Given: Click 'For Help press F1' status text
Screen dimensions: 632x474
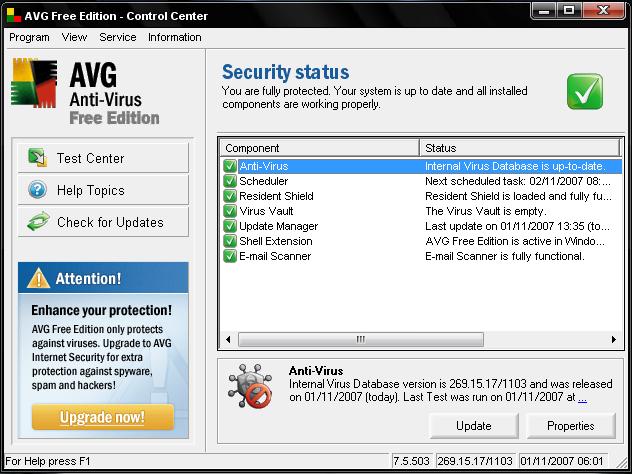Looking at the screenshot, I should [x=48, y=461].
